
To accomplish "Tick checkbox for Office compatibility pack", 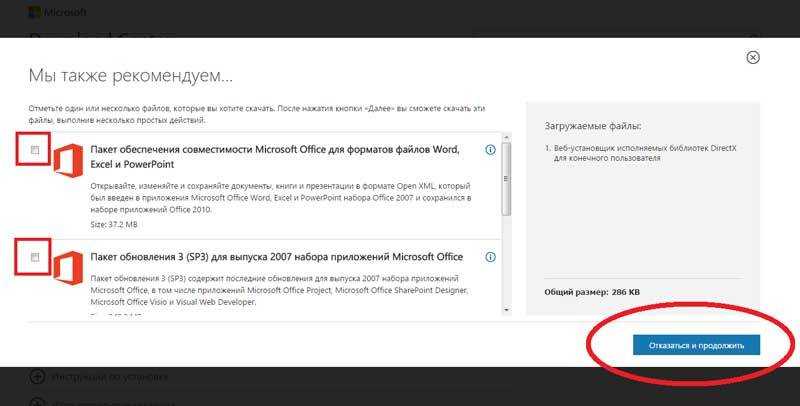I will (x=35, y=150).
